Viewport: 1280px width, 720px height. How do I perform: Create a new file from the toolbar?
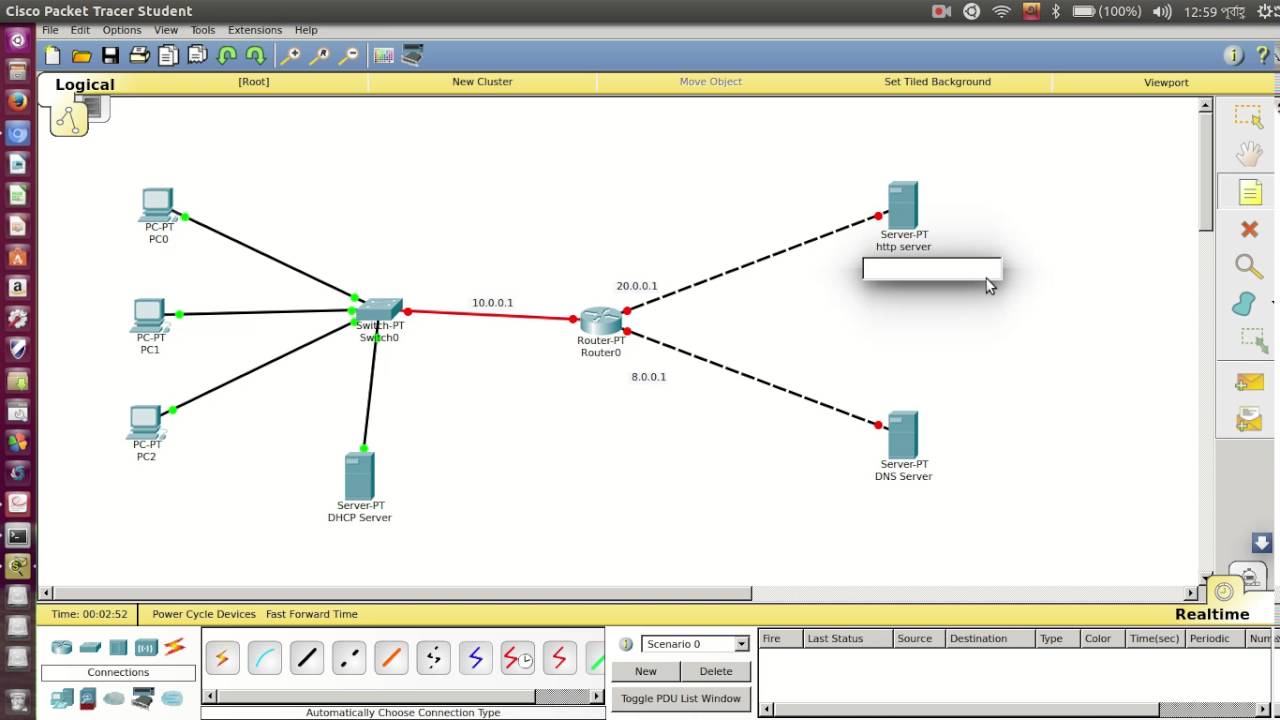53,56
